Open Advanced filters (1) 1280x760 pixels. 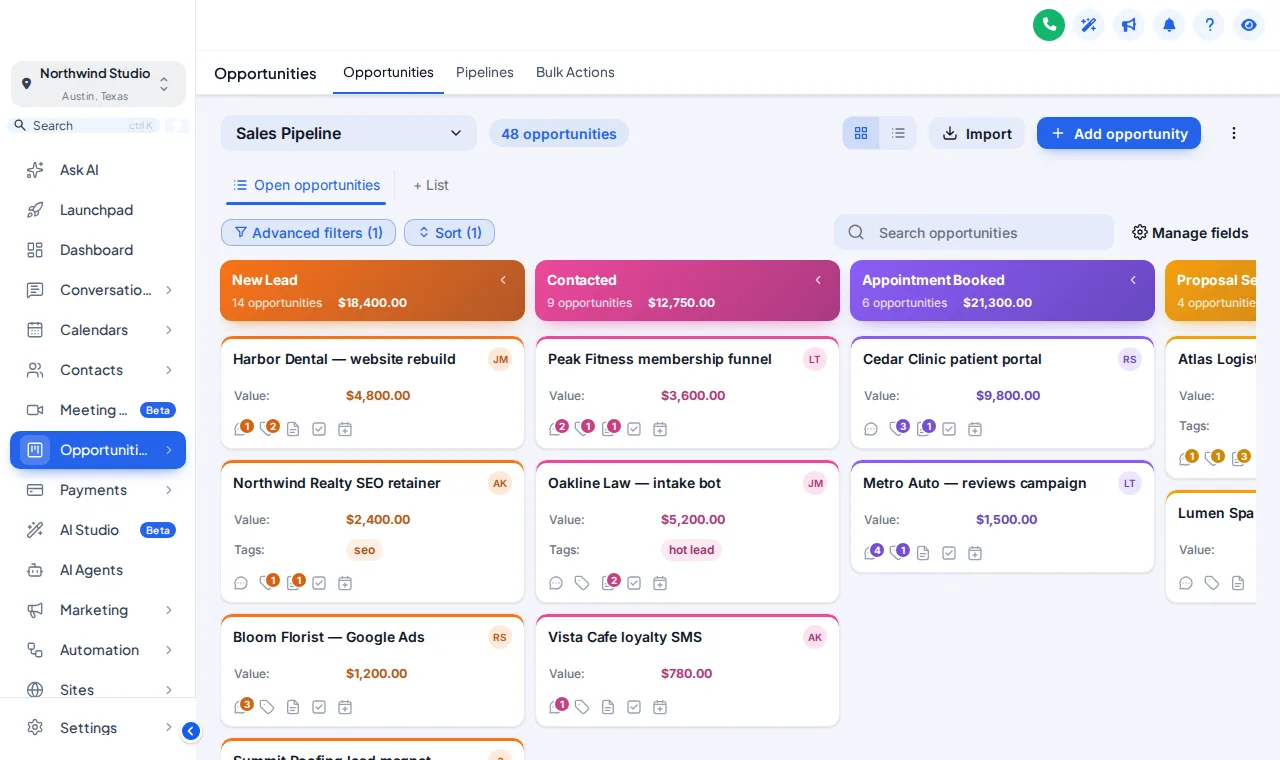308,232
